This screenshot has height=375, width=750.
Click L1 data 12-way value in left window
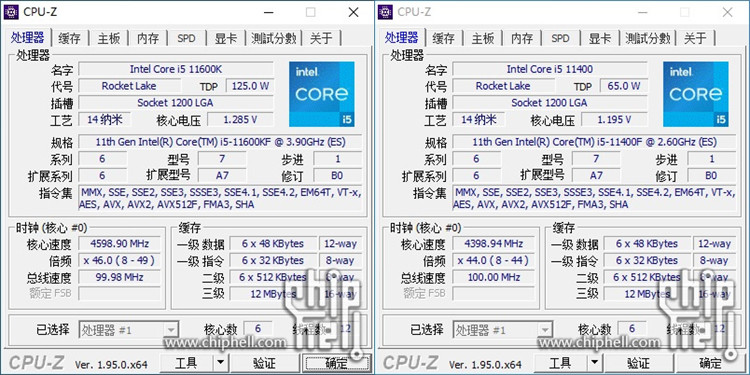(341, 244)
